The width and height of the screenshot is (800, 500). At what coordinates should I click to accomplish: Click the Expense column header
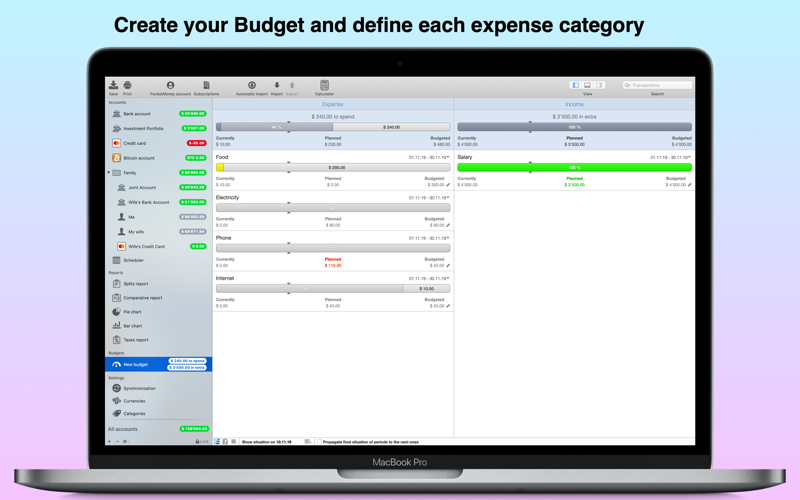pos(333,104)
